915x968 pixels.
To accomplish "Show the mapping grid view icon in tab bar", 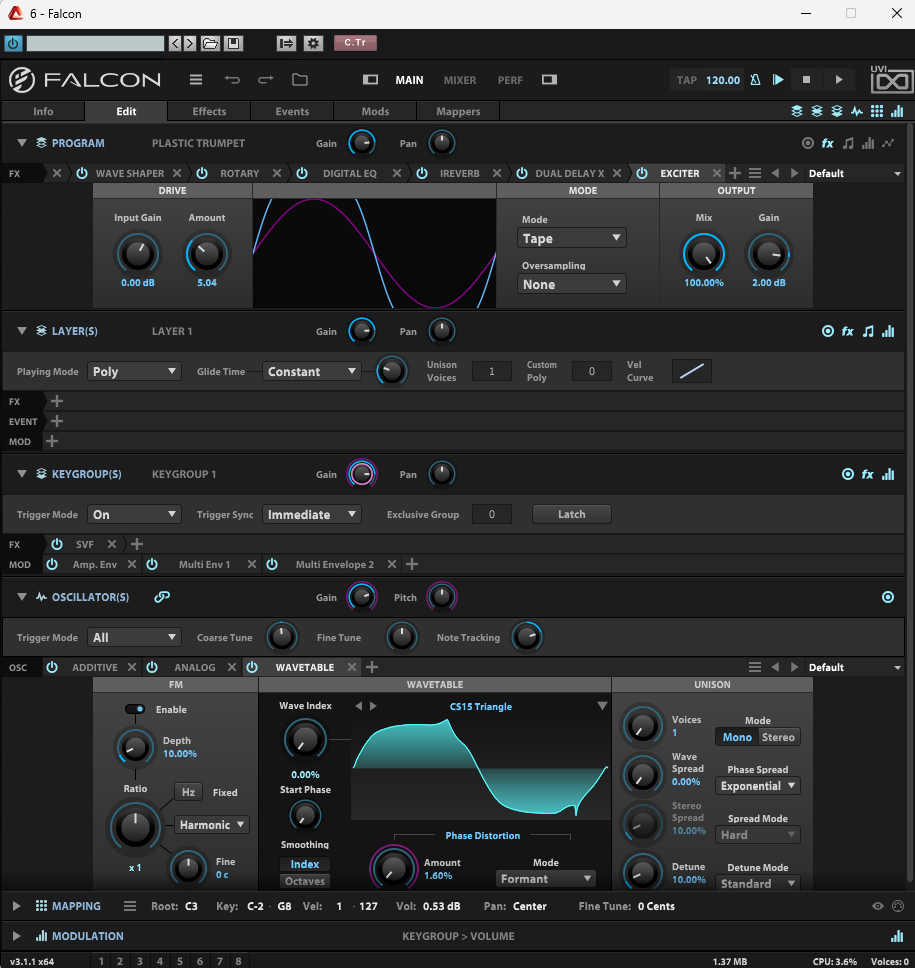I will coord(877,111).
